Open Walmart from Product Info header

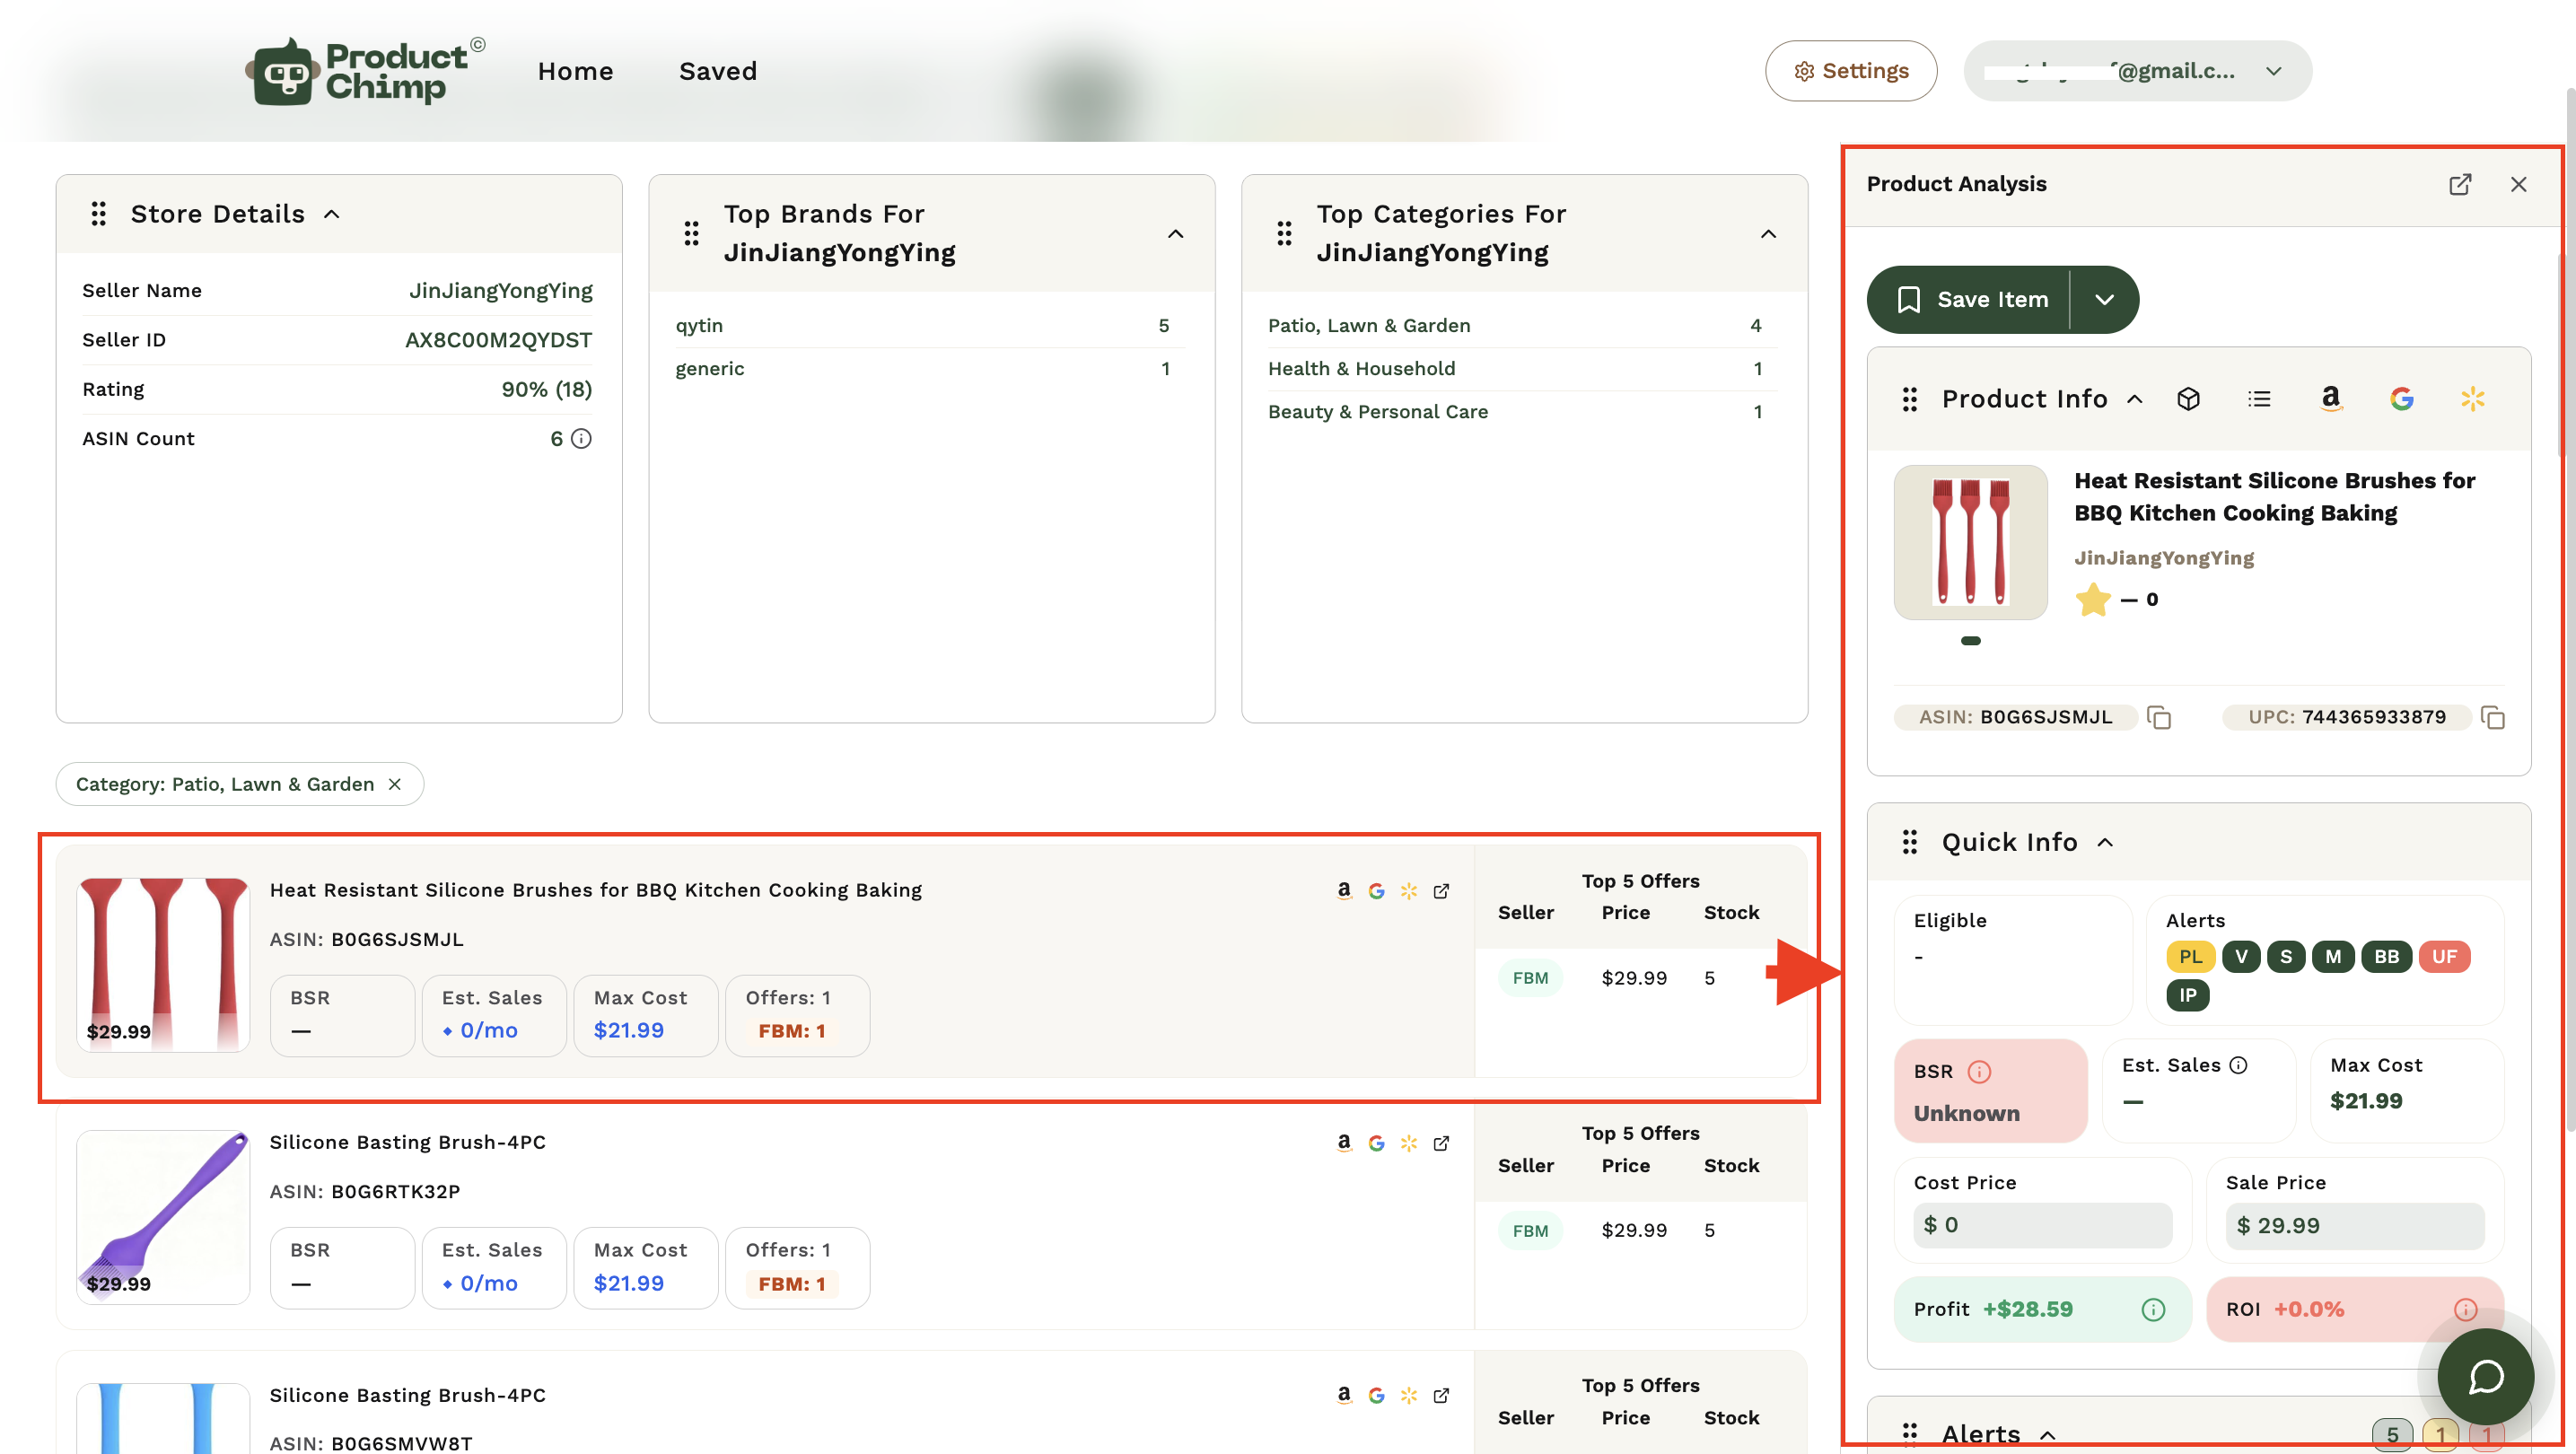coord(2472,399)
